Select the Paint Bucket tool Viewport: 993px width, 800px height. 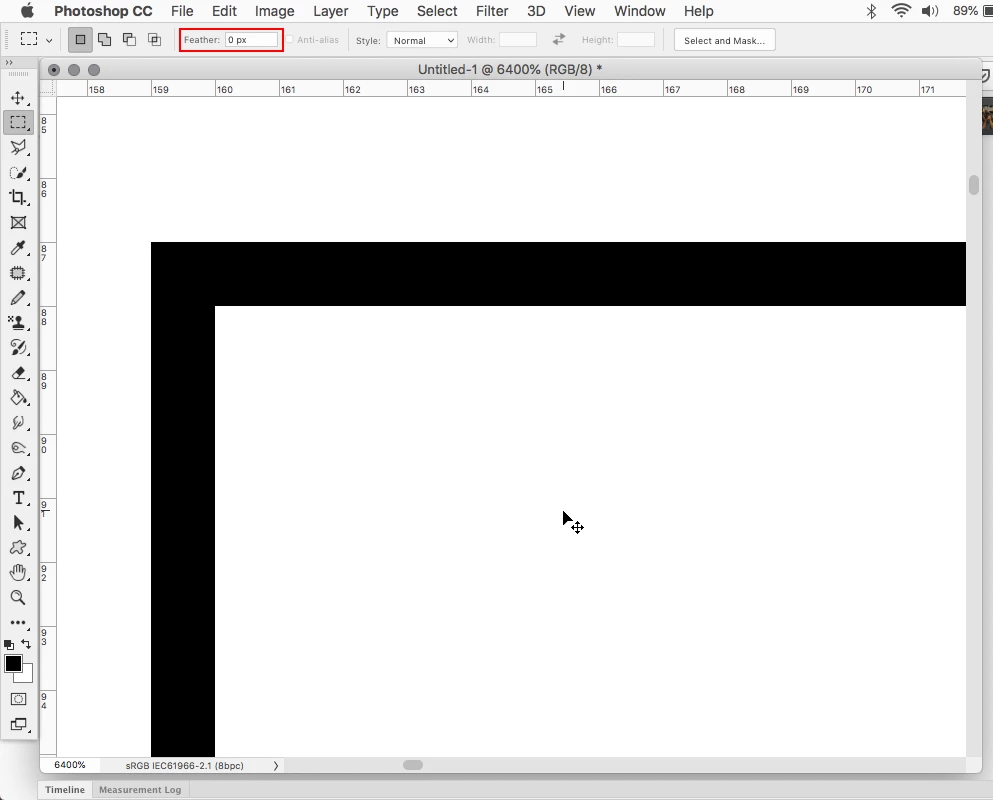click(18, 398)
